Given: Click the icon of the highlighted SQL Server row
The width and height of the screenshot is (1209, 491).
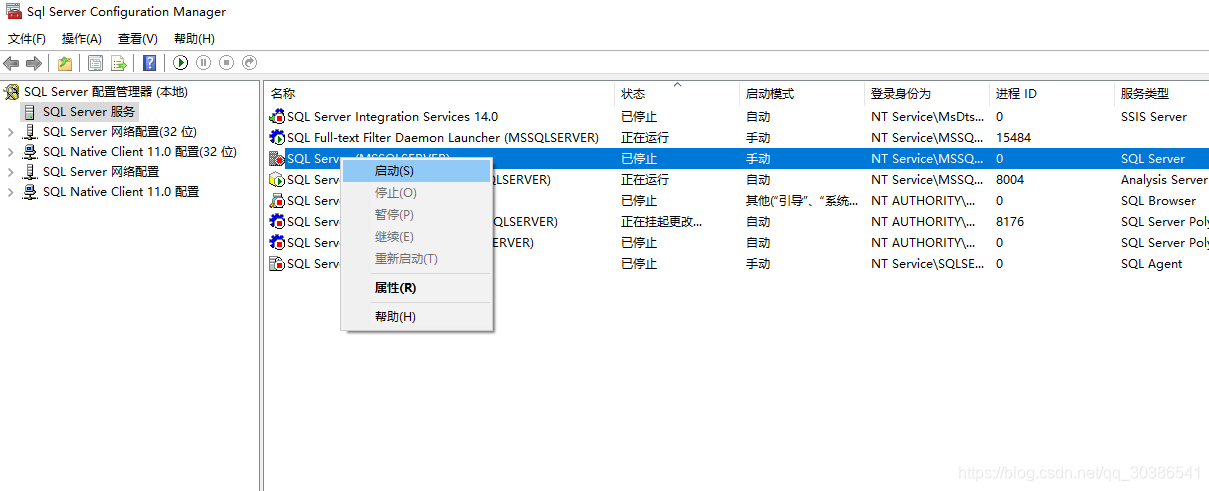Looking at the screenshot, I should point(277,159).
